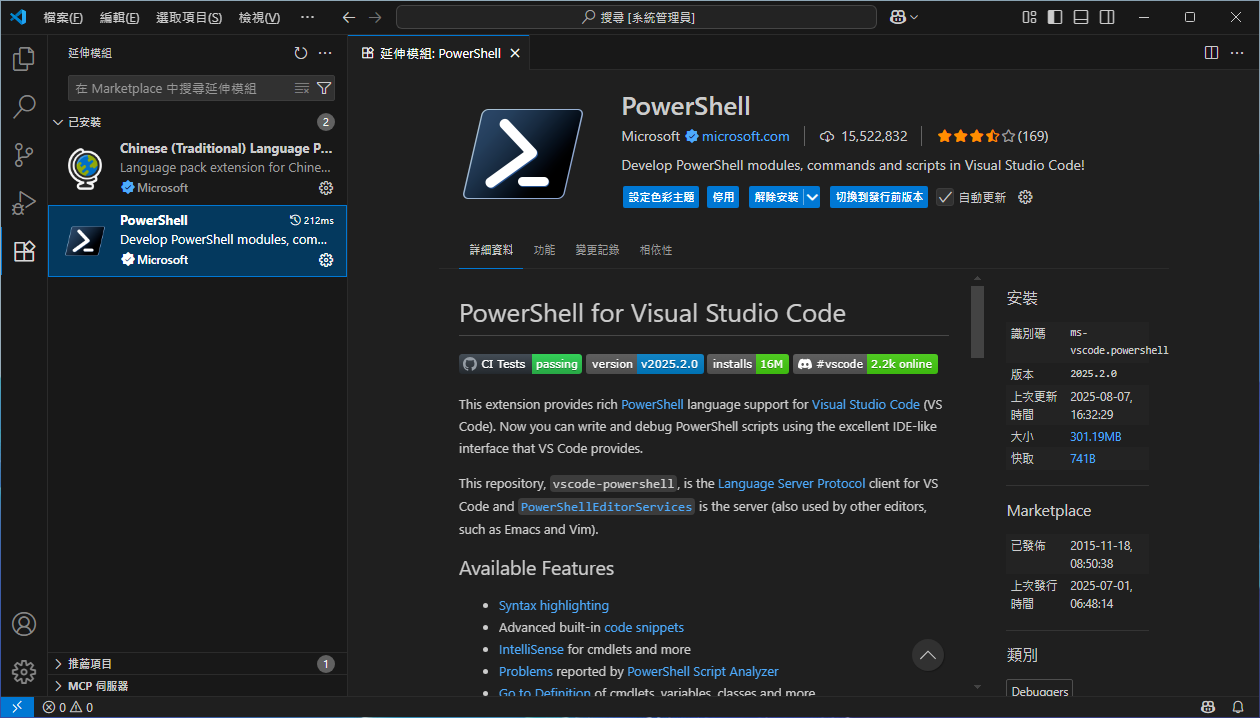Toggle the 自動更新 checkbox

[x=945, y=197]
